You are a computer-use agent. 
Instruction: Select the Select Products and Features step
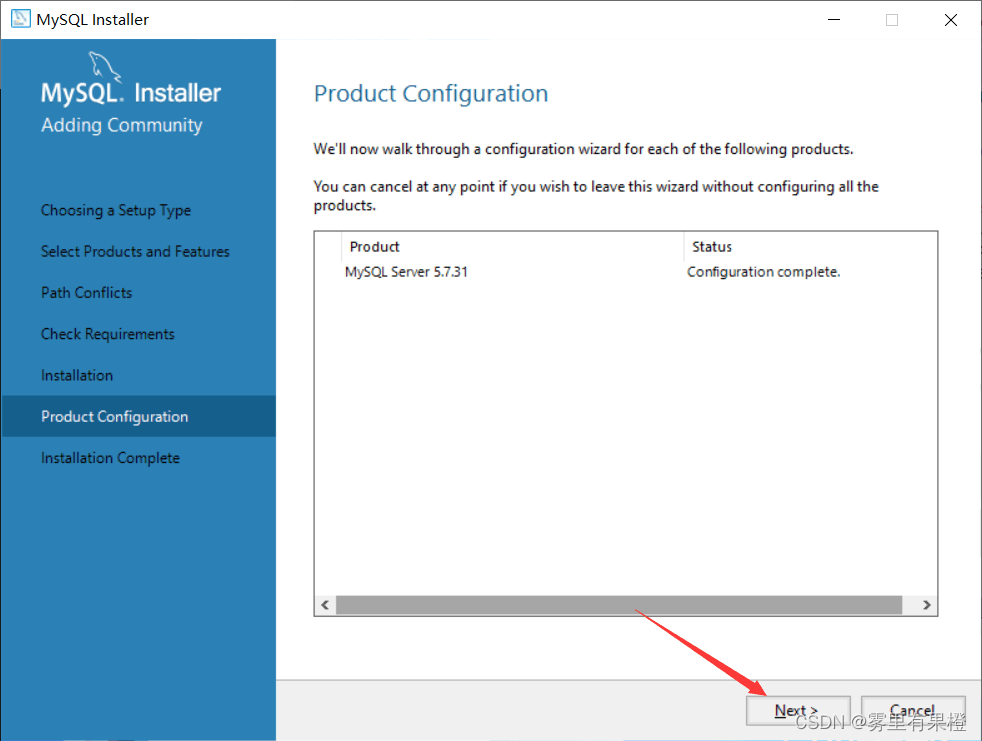[x=135, y=252]
